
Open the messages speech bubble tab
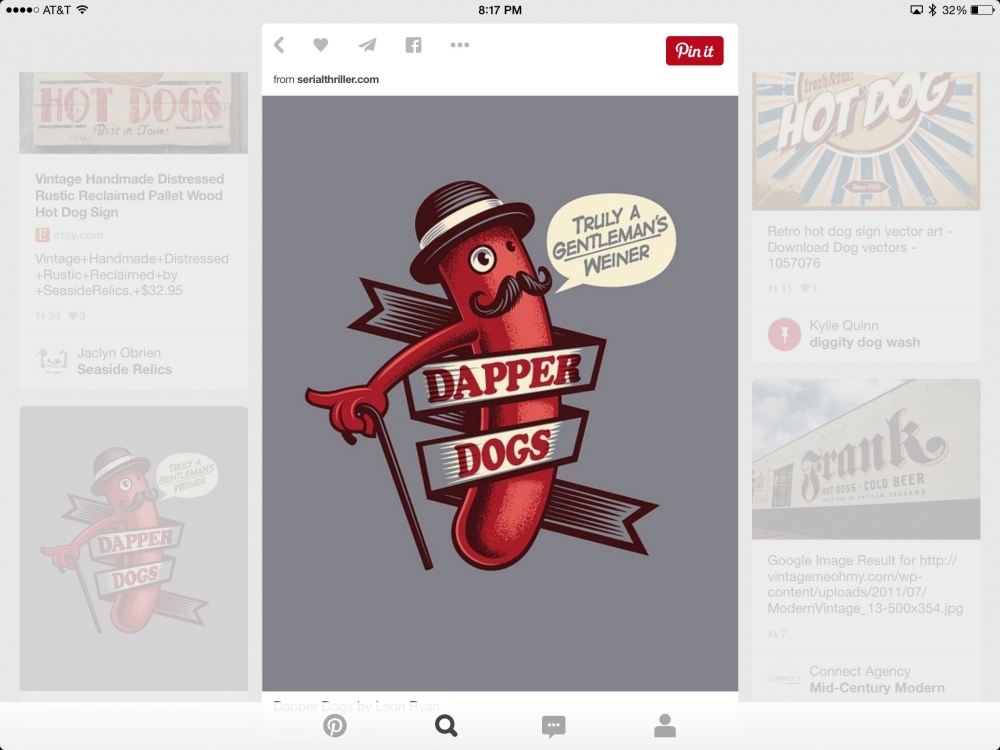553,726
